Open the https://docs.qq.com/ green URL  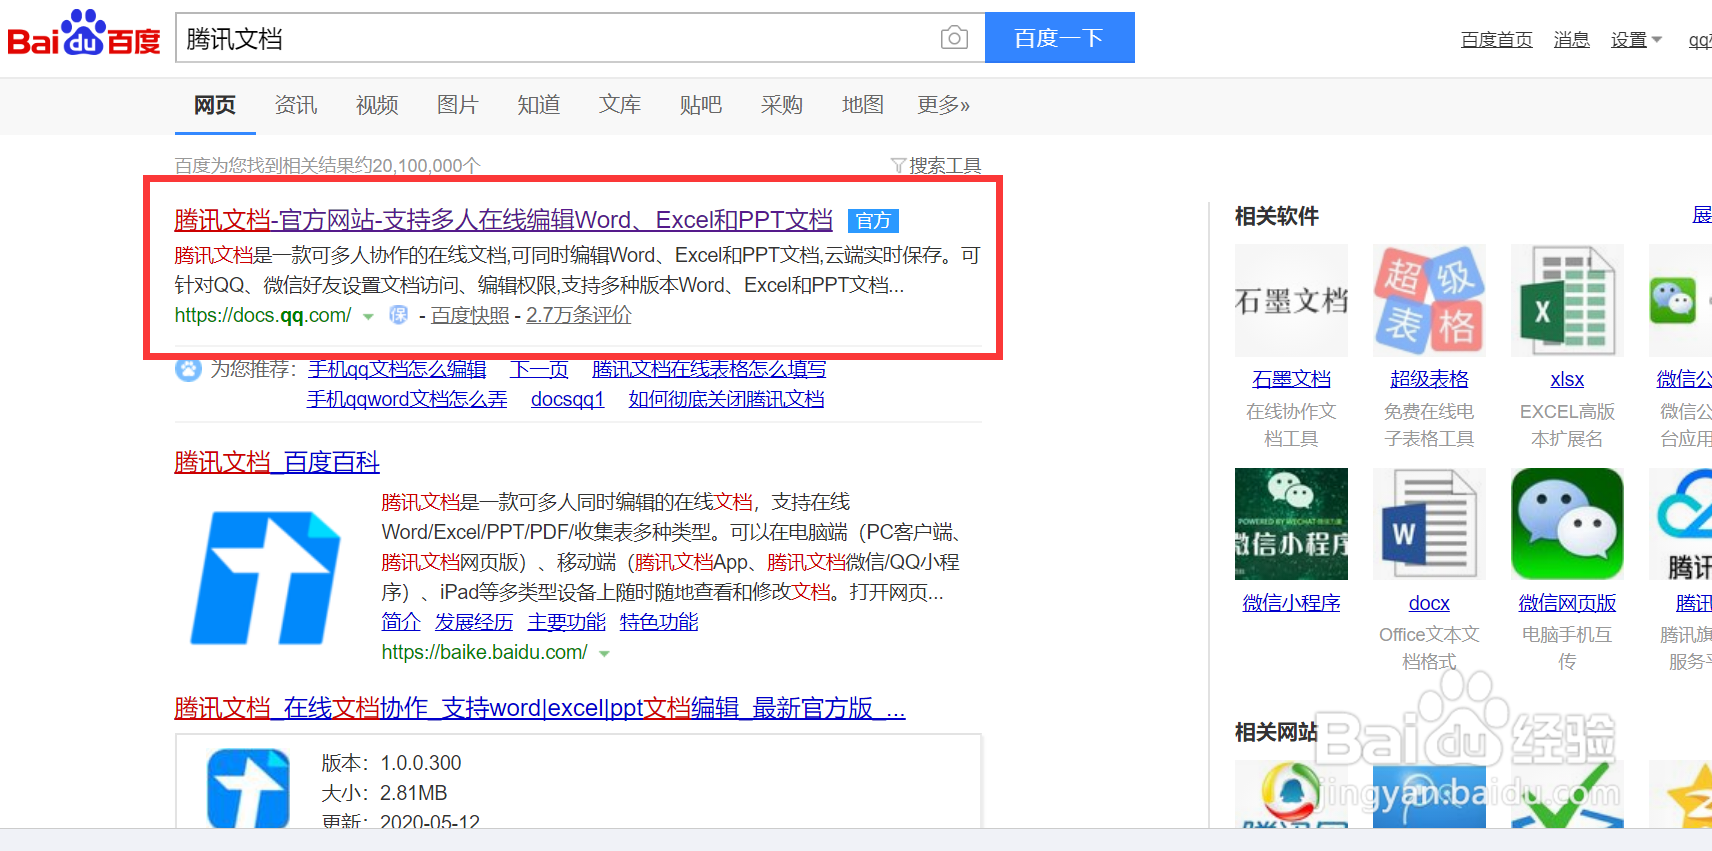pyautogui.click(x=263, y=315)
